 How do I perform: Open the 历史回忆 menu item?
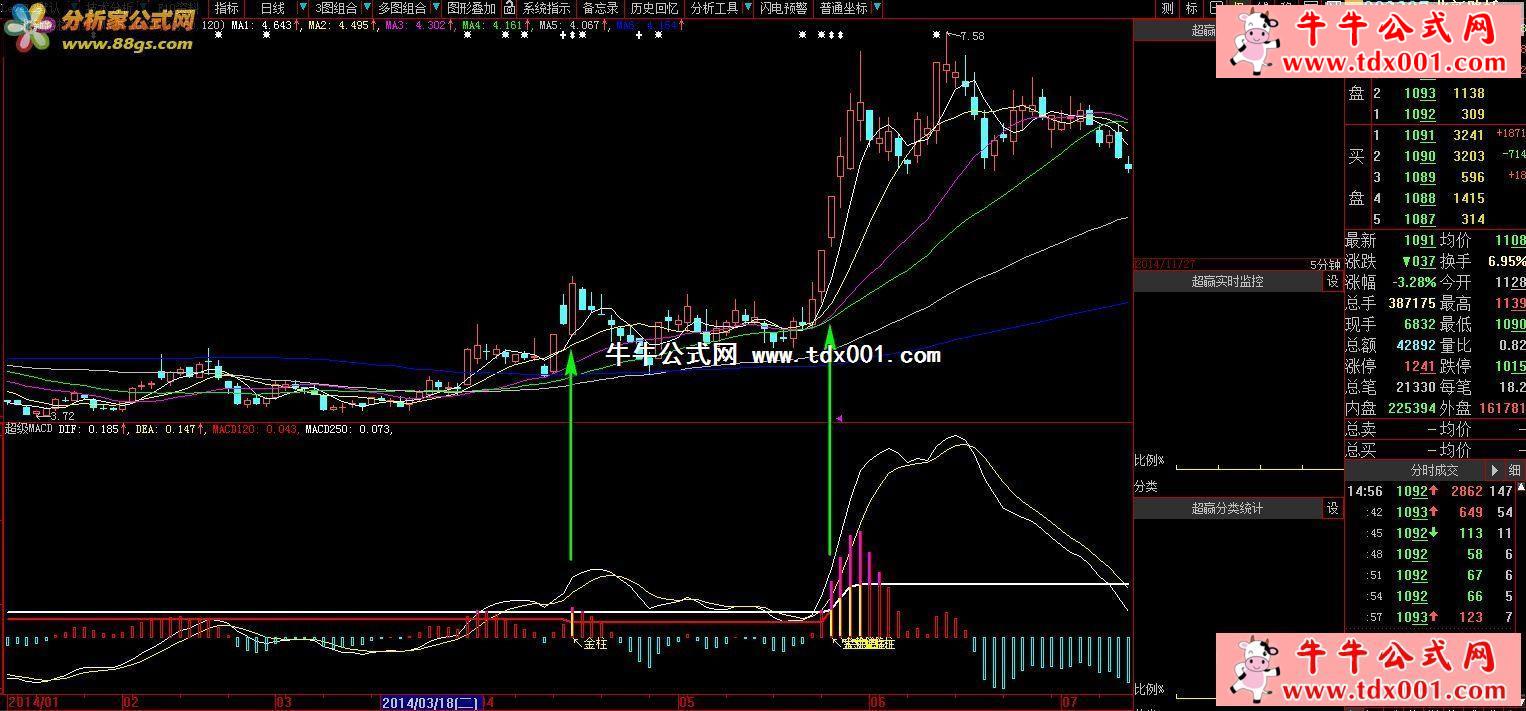coord(654,8)
